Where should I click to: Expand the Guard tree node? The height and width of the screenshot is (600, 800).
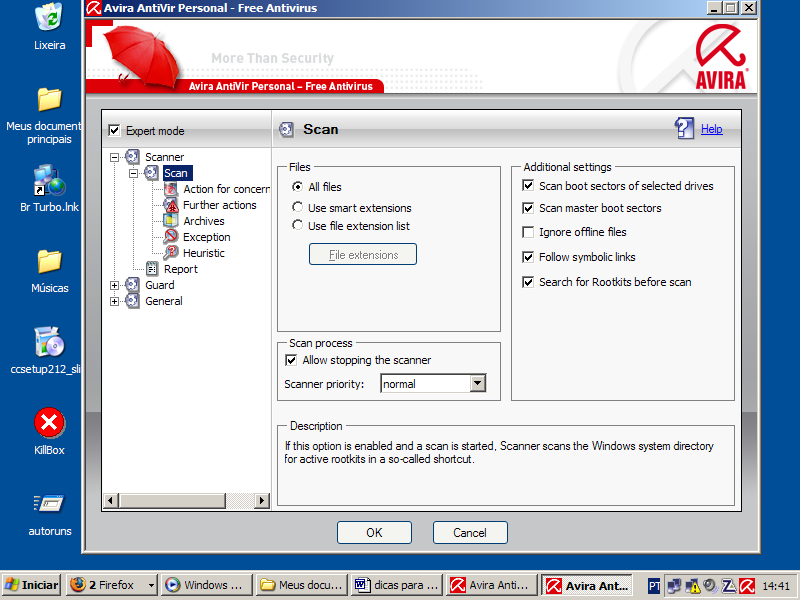coord(114,285)
